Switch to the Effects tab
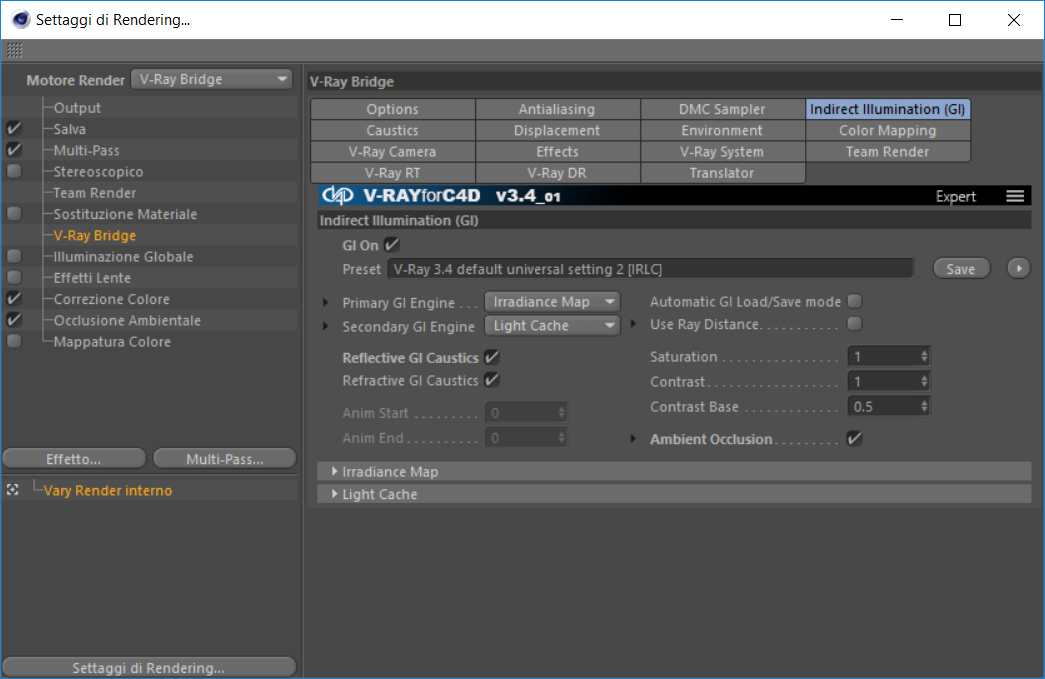This screenshot has width=1045, height=679. (x=557, y=152)
